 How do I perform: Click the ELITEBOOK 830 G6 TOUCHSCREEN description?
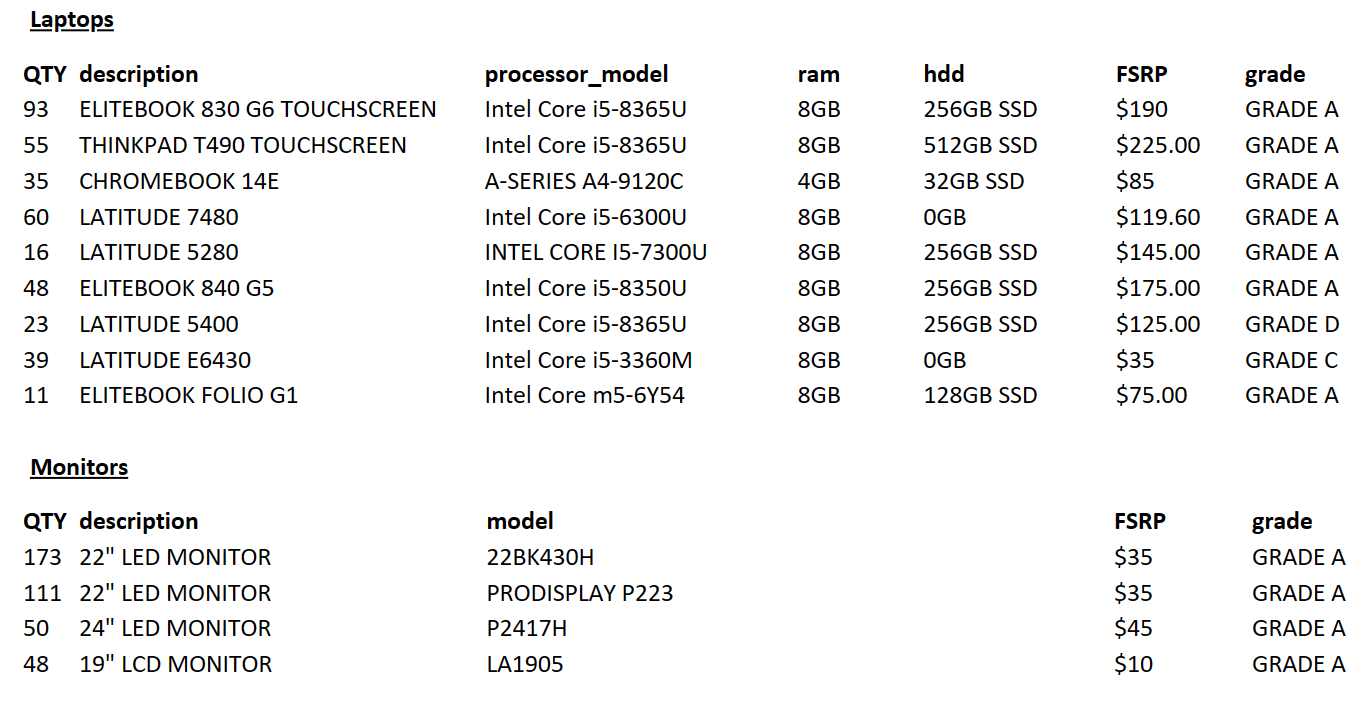(258, 110)
